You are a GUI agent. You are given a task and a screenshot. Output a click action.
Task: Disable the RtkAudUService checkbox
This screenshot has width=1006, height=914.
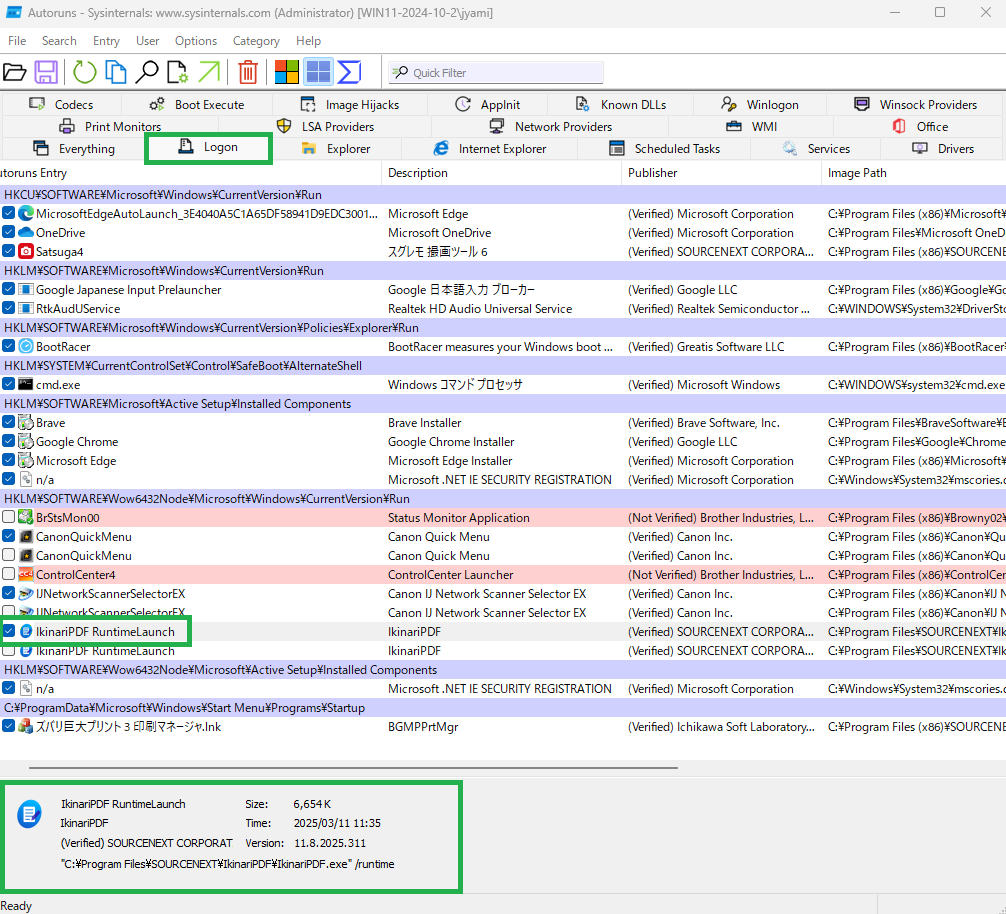8,308
